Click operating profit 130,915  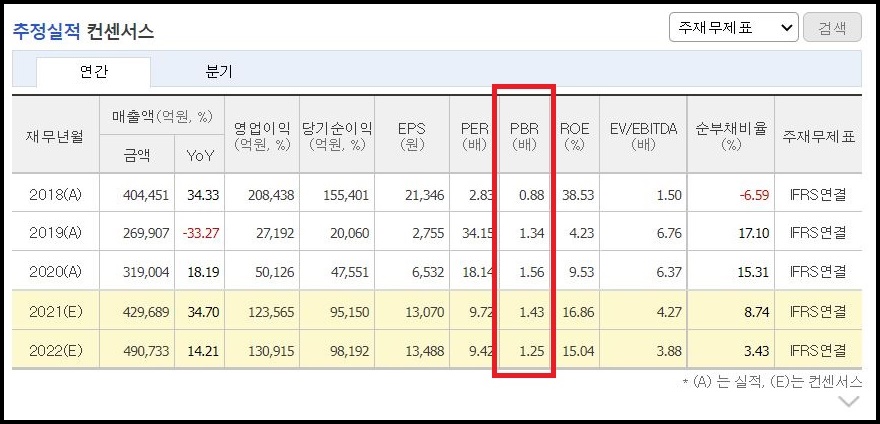pyautogui.click(x=271, y=352)
